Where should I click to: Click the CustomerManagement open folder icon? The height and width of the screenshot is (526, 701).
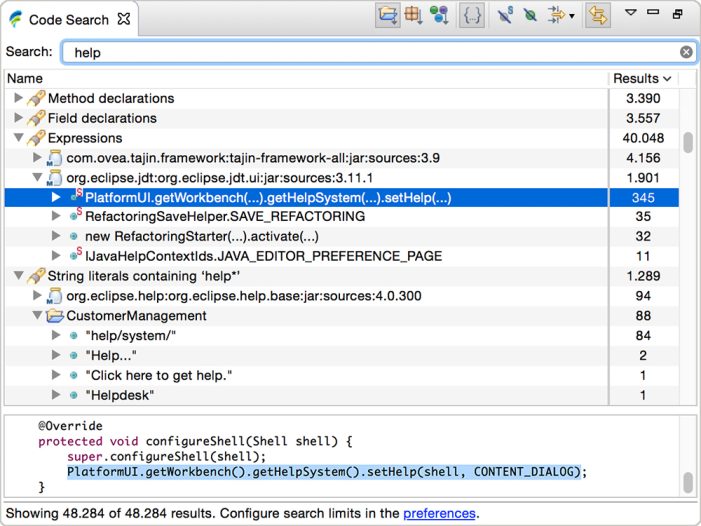click(x=55, y=316)
